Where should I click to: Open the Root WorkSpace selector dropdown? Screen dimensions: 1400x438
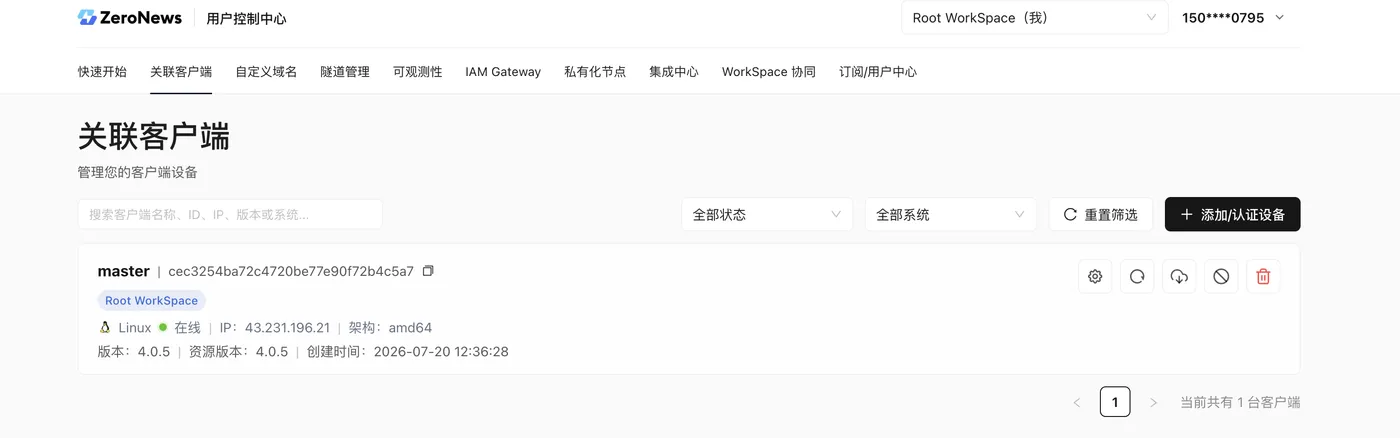pyautogui.click(x=1035, y=18)
